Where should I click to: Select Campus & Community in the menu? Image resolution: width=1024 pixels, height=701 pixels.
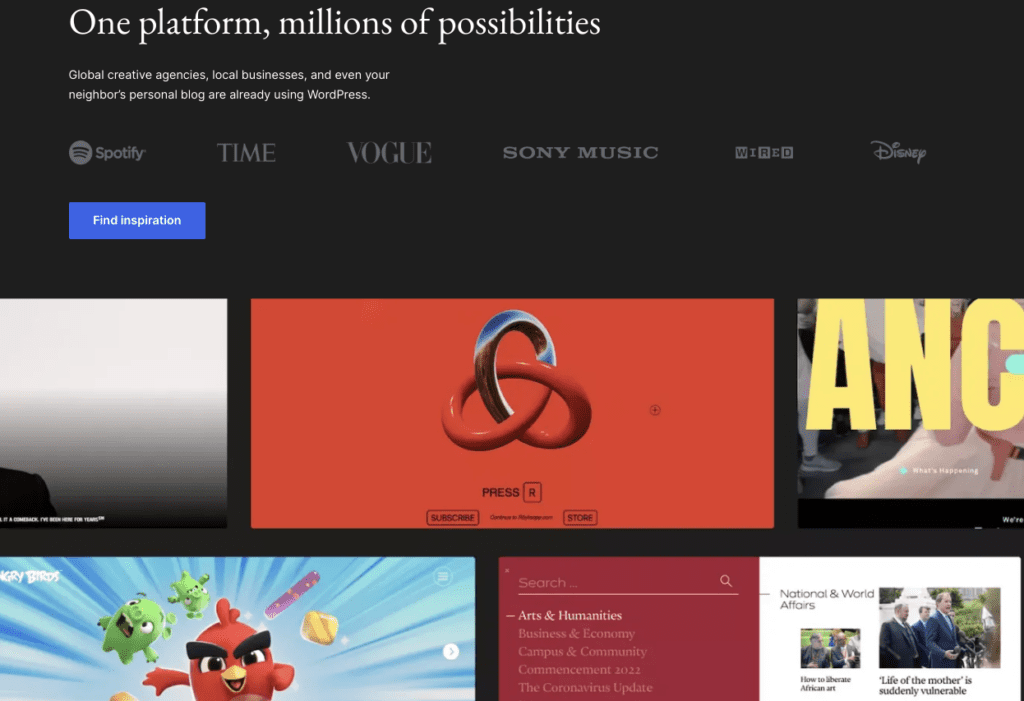[583, 651]
